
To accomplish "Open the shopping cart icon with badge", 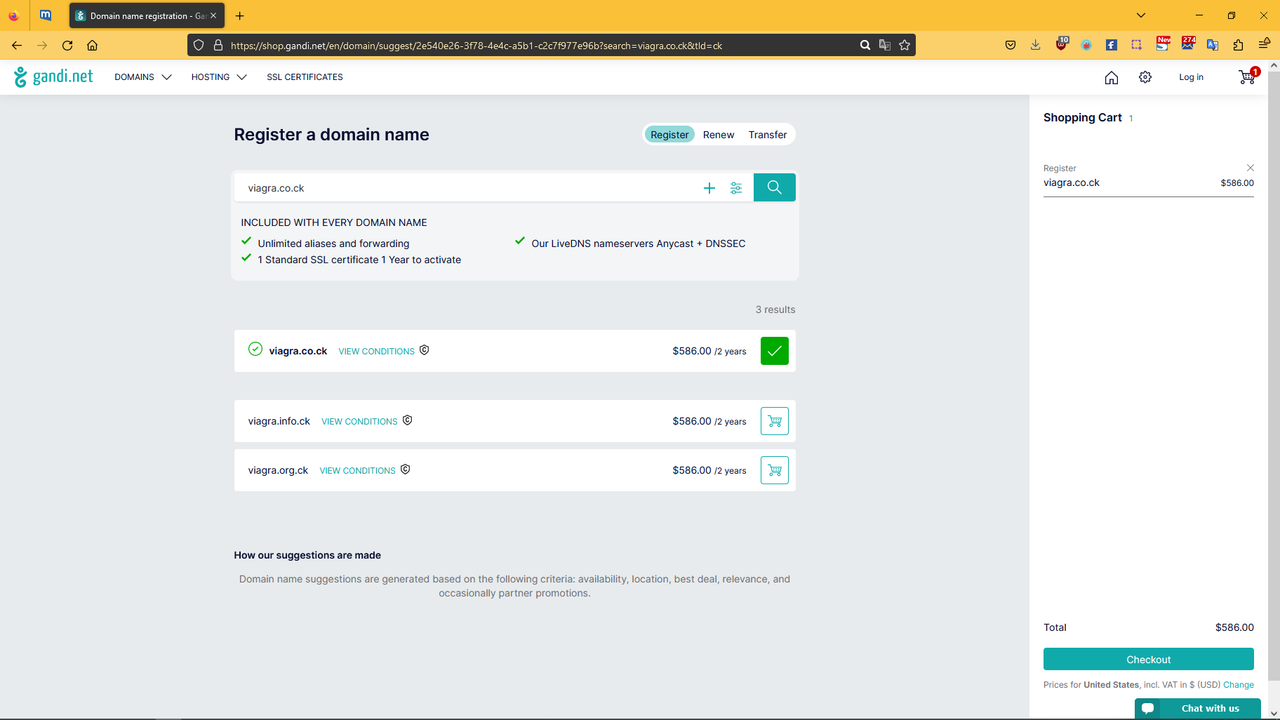I will [1248, 76].
